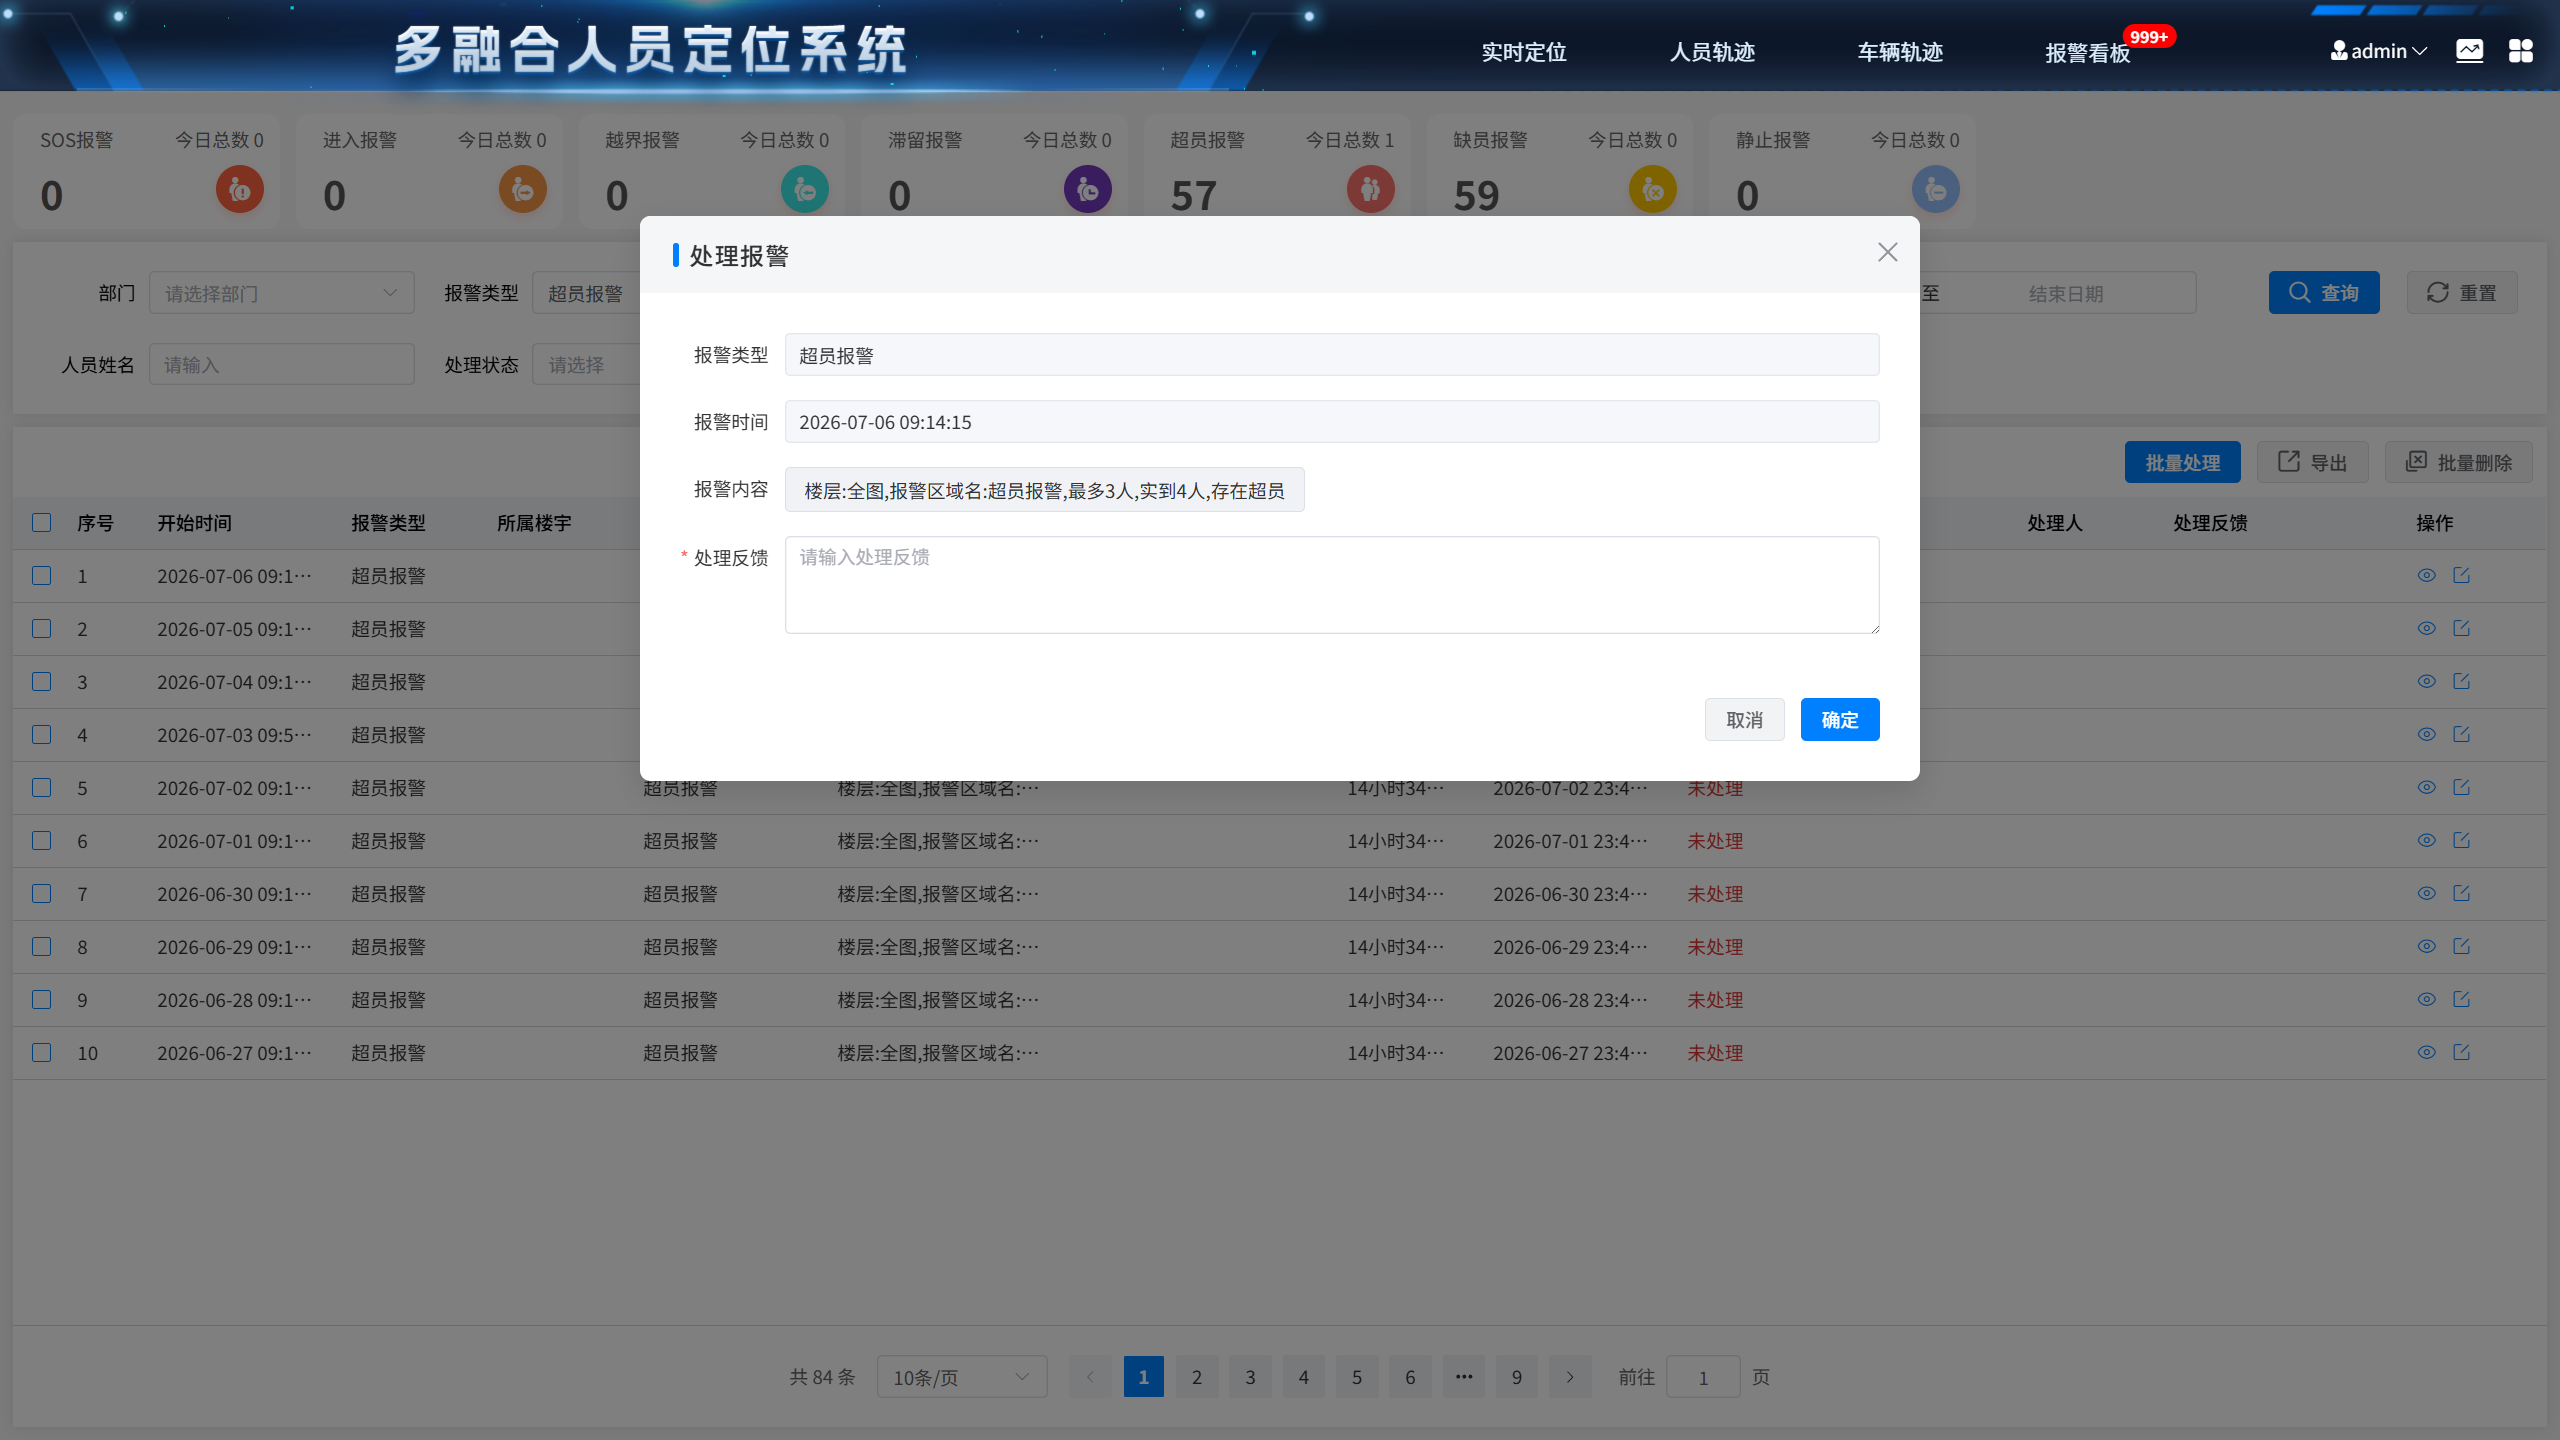Screen dimensions: 2560x1440
Task: View details eye icon for row 9
Action: (2427, 999)
